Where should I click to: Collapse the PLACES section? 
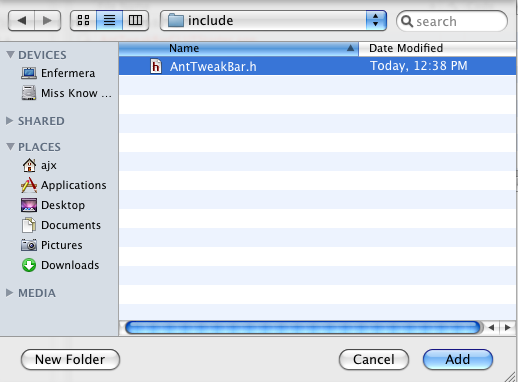coord(10,147)
